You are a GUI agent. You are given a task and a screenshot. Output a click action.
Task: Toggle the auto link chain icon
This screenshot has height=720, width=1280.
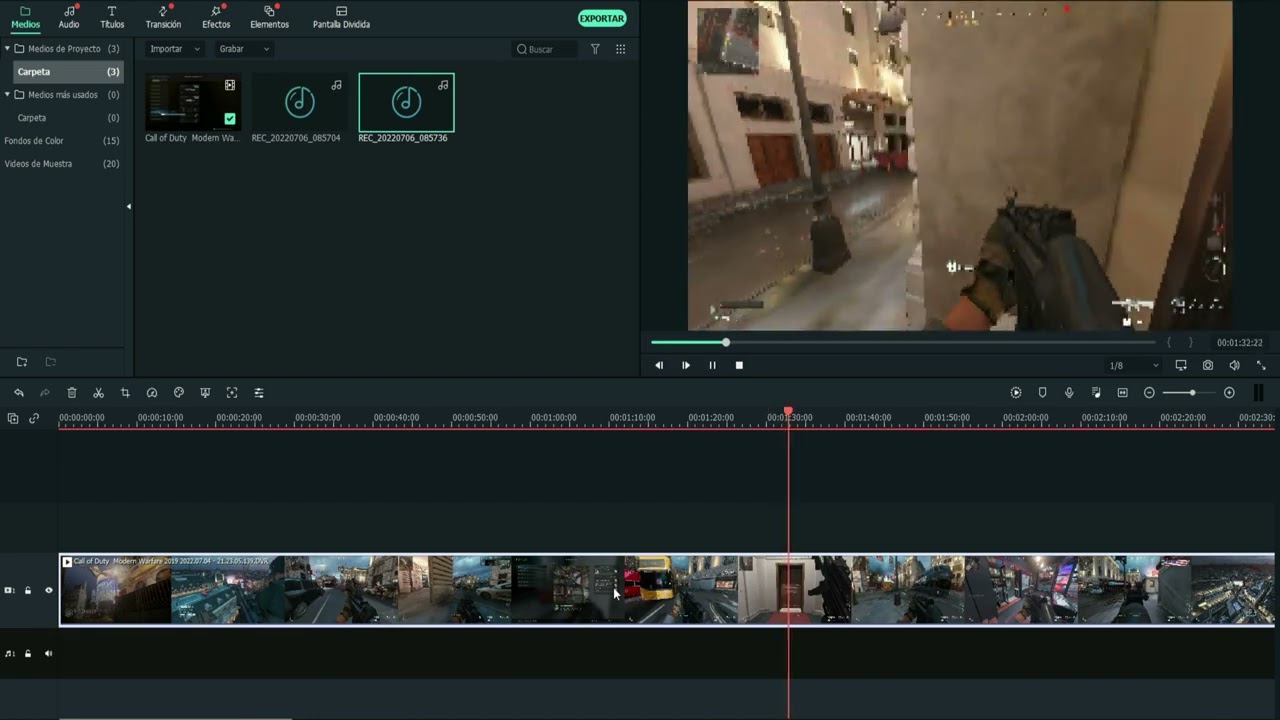coord(34,419)
